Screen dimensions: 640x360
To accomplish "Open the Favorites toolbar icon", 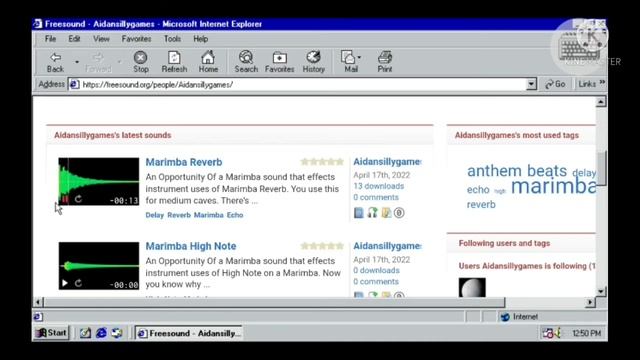I will (280, 62).
